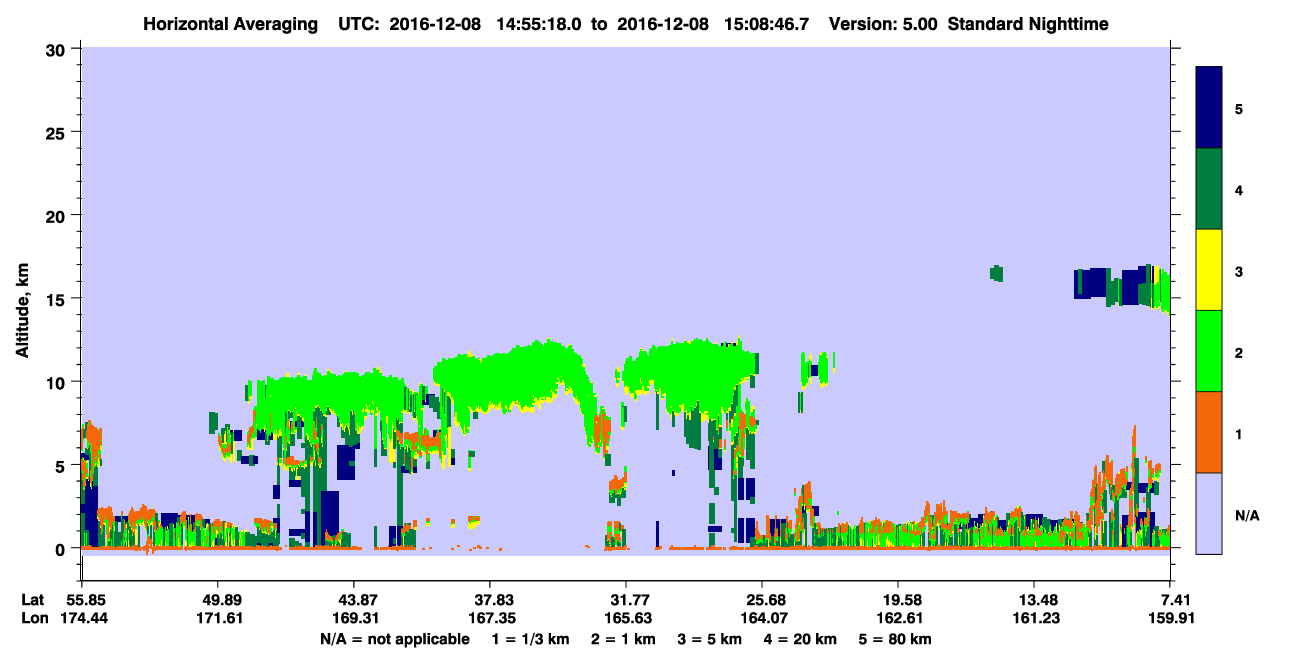1300x667 pixels.
Task: Click the 'N/A = not applicable' legend text
Action: [x=395, y=639]
